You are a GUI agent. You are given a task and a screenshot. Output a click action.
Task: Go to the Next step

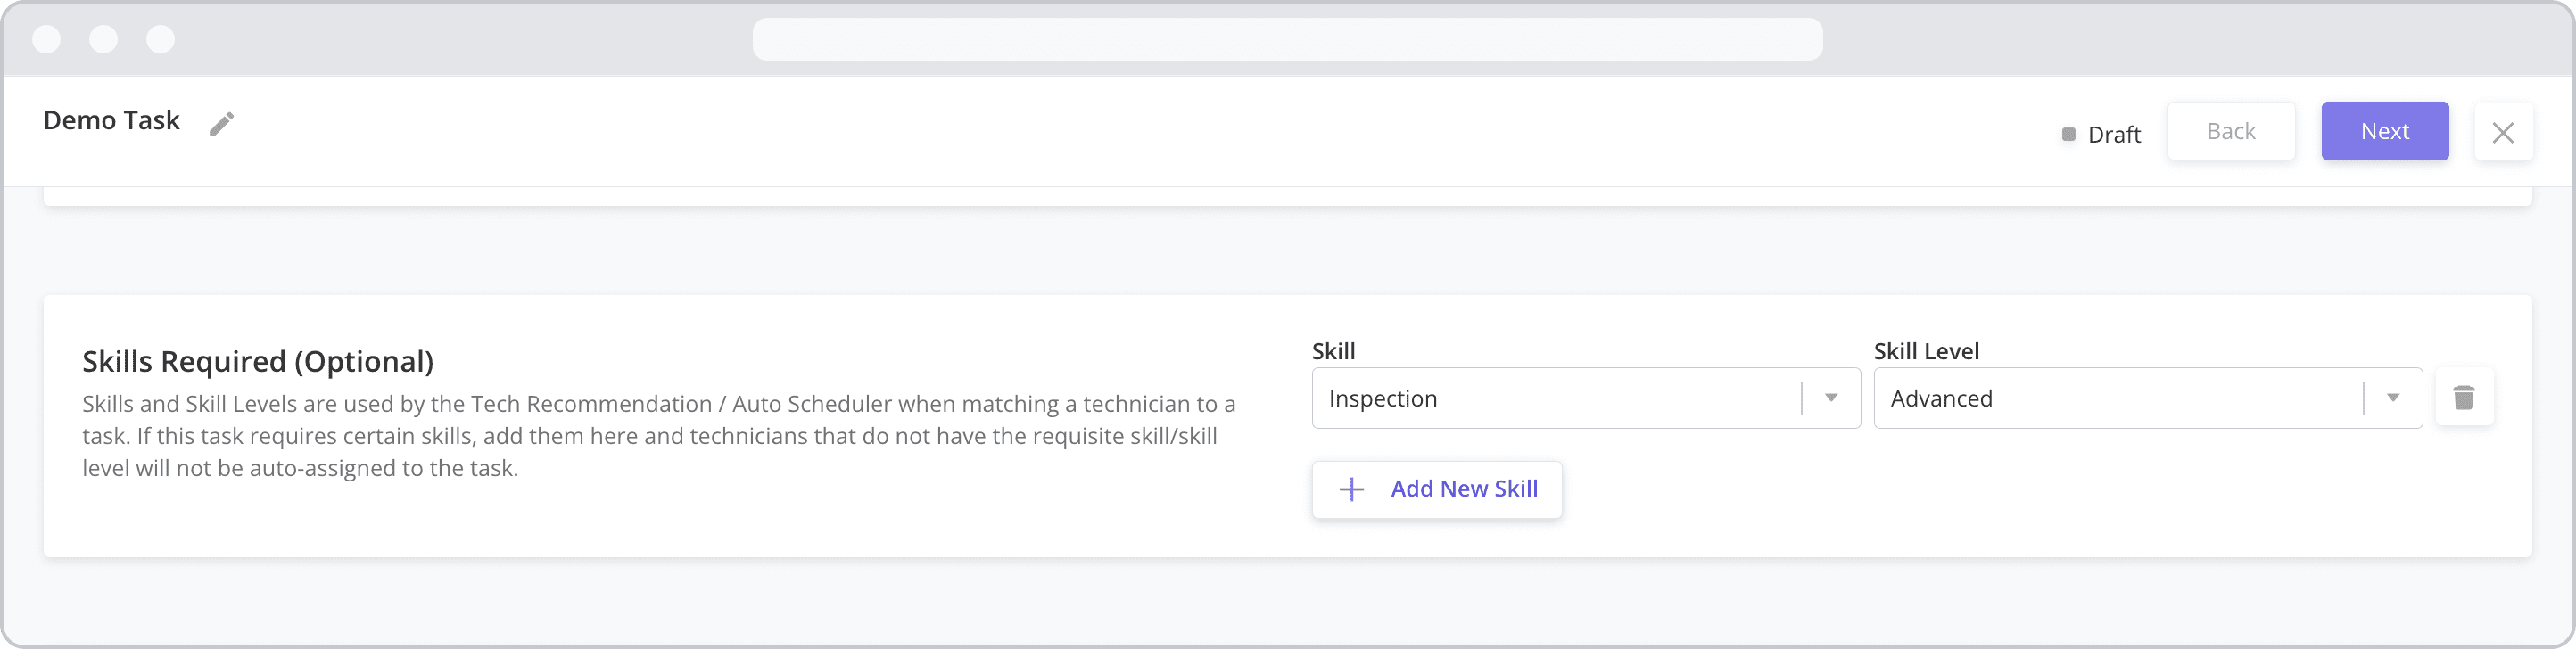point(2385,131)
